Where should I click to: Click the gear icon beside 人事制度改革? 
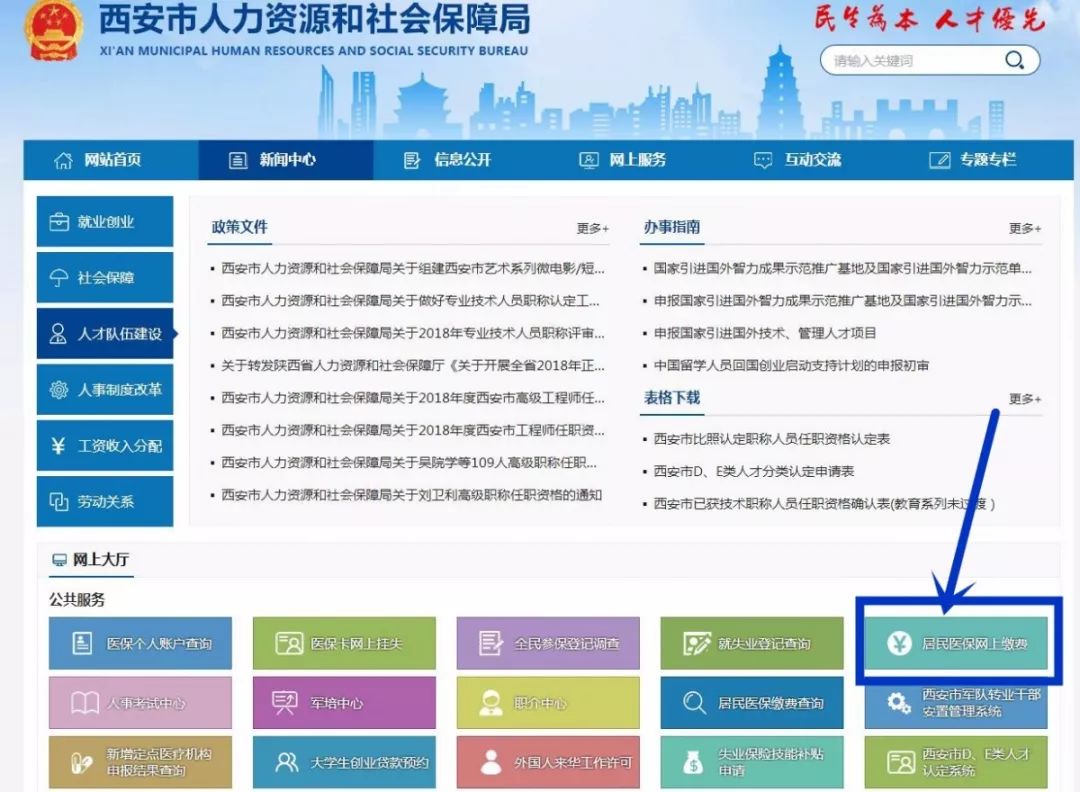[59, 390]
